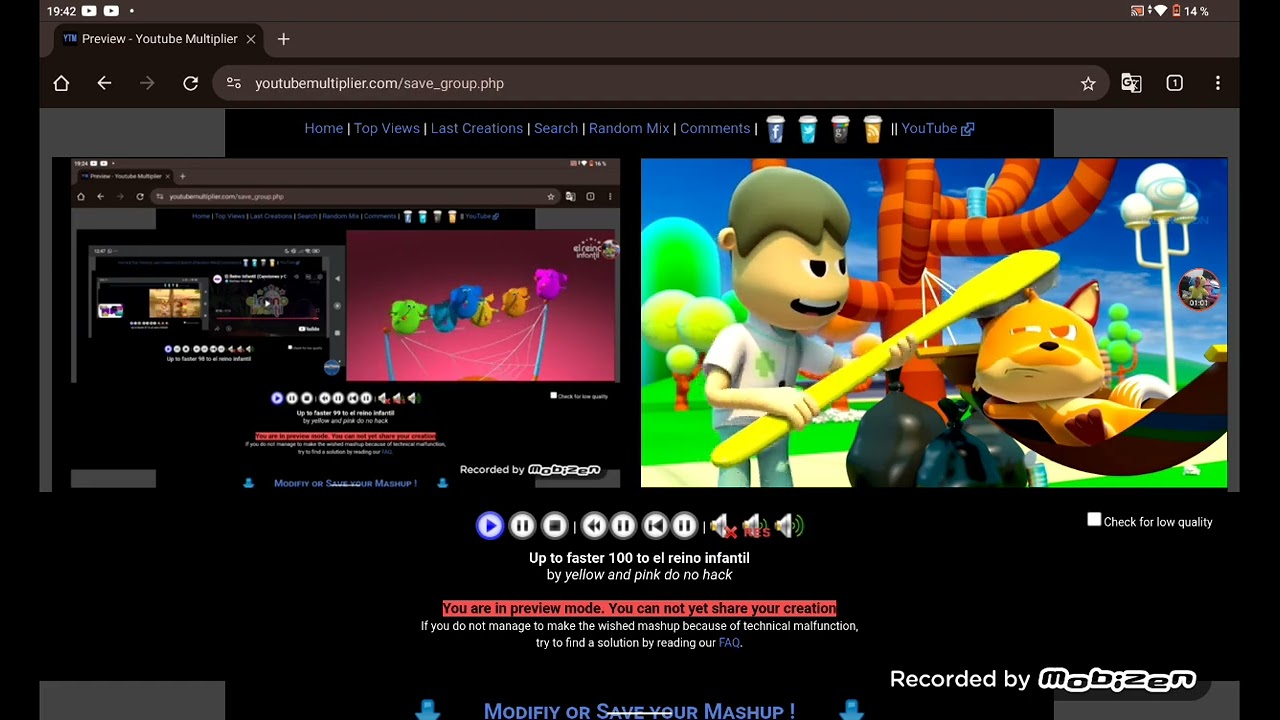Image resolution: width=1280 pixels, height=720 pixels.
Task: Stop all videos with square stop button
Action: (554, 525)
